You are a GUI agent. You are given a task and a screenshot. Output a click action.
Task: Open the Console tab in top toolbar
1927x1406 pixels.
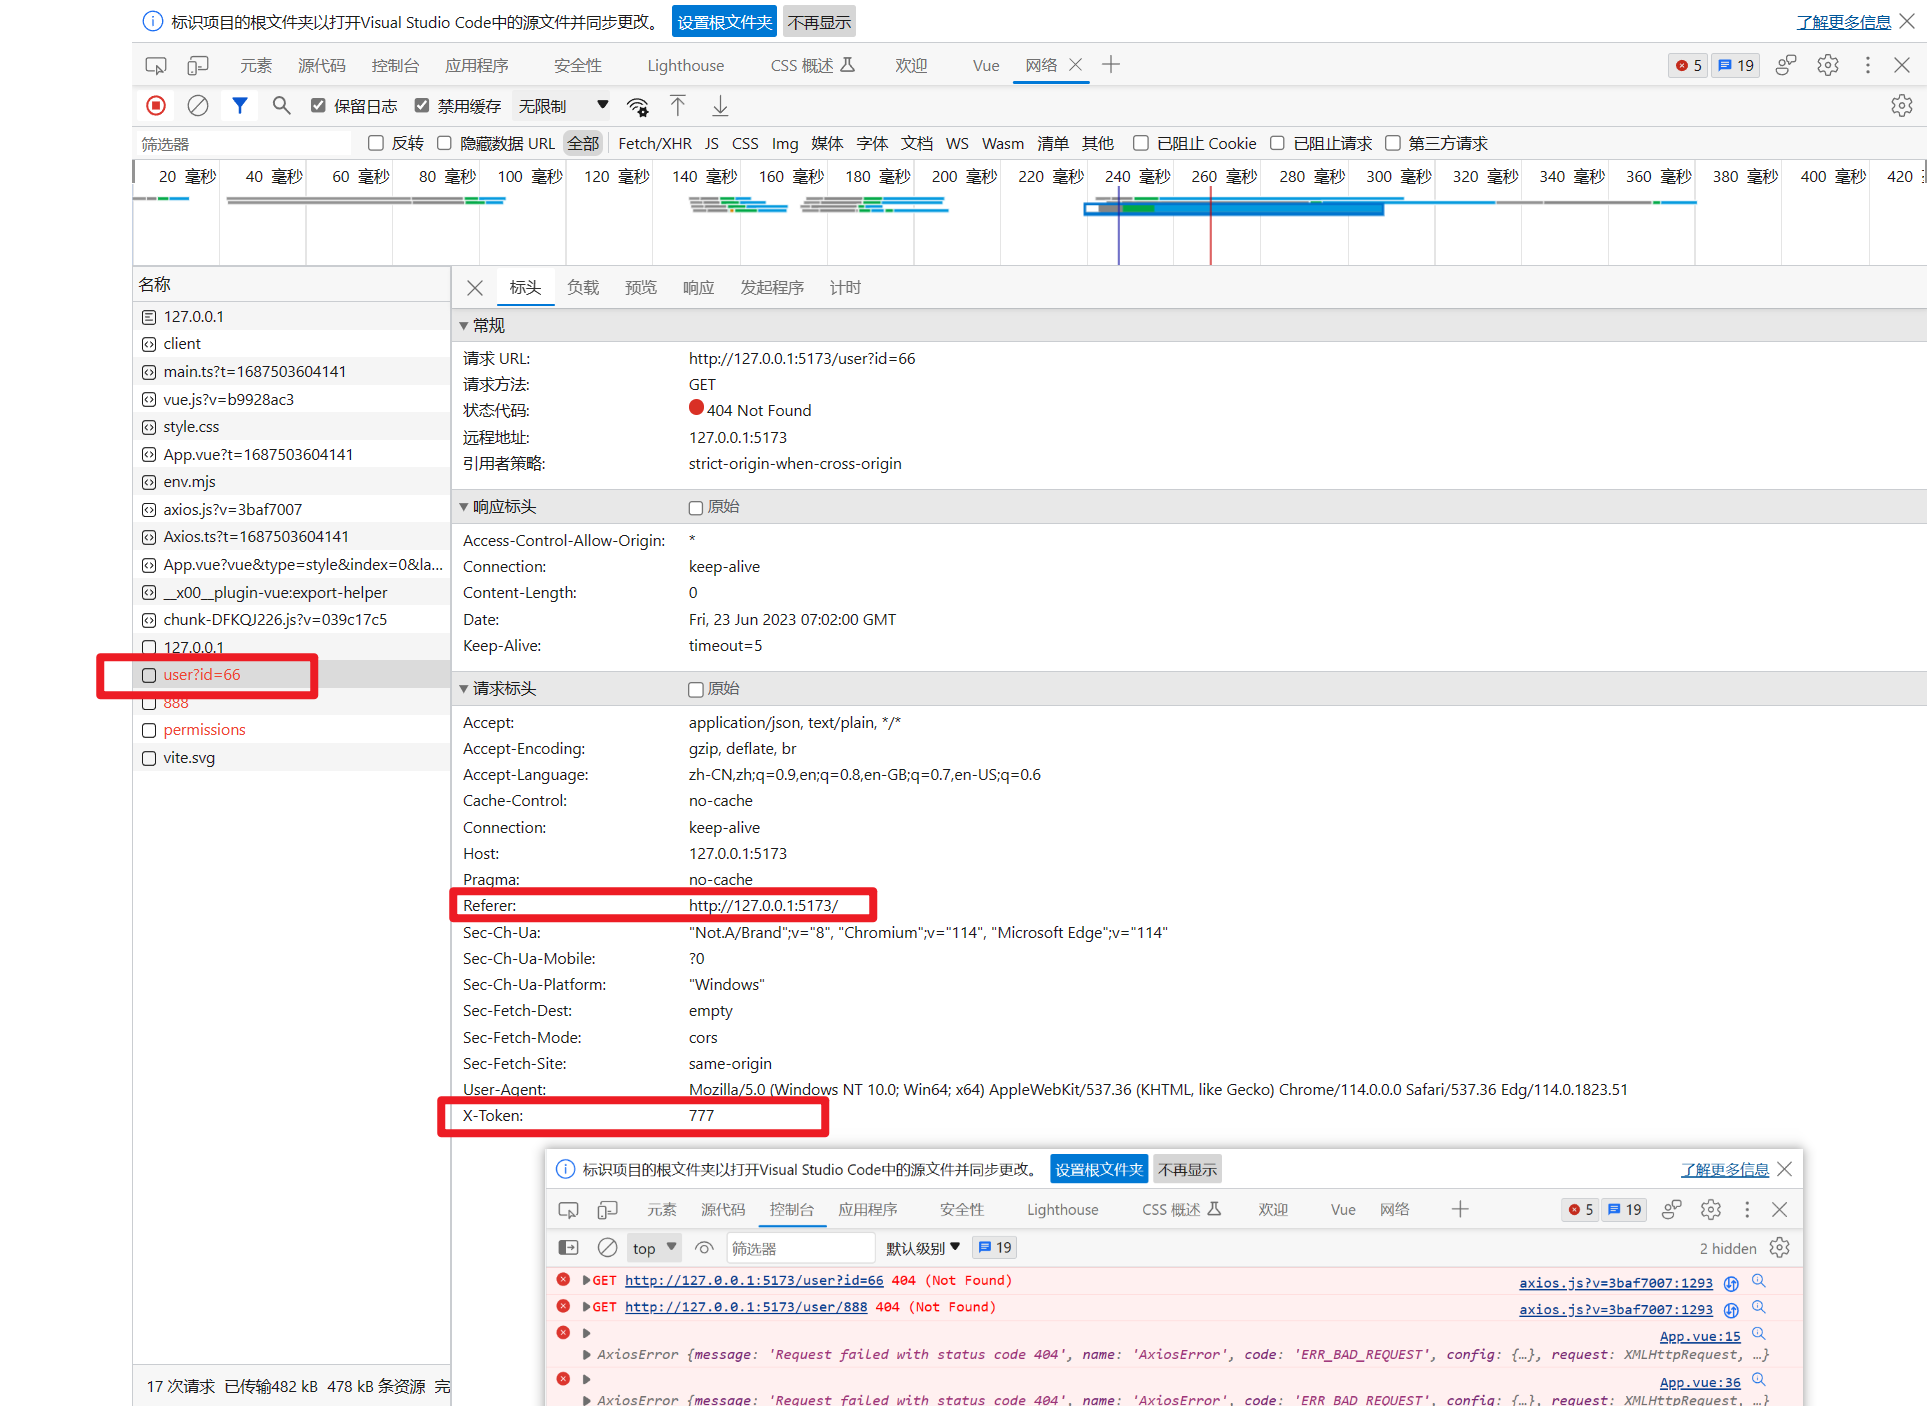pos(395,66)
